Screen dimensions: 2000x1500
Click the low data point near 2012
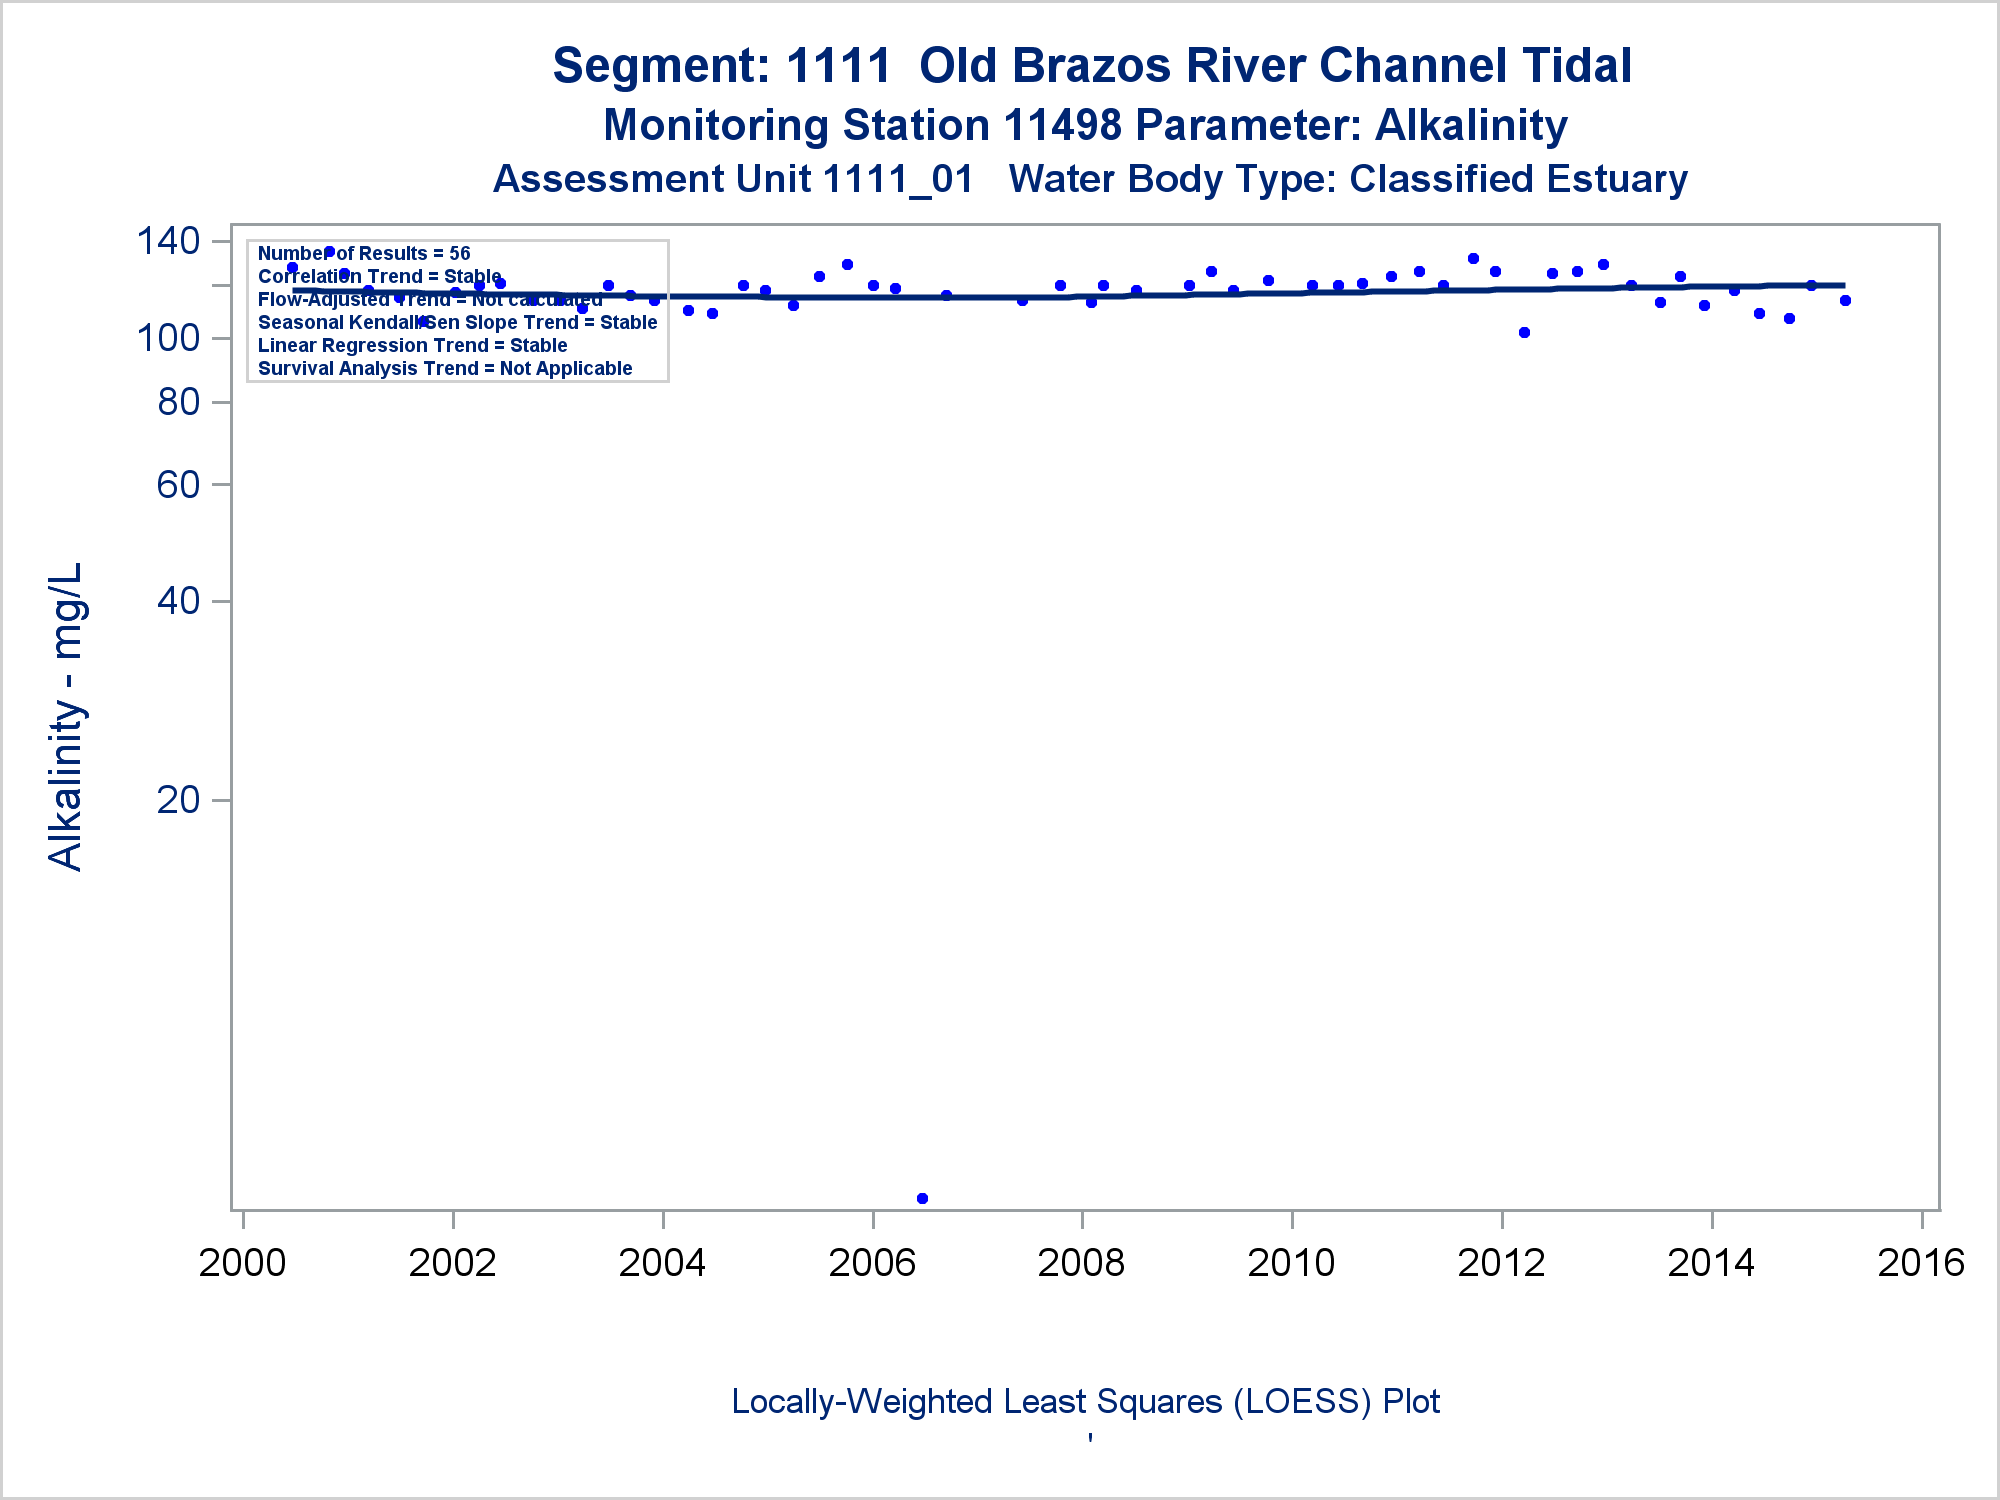click(1524, 333)
